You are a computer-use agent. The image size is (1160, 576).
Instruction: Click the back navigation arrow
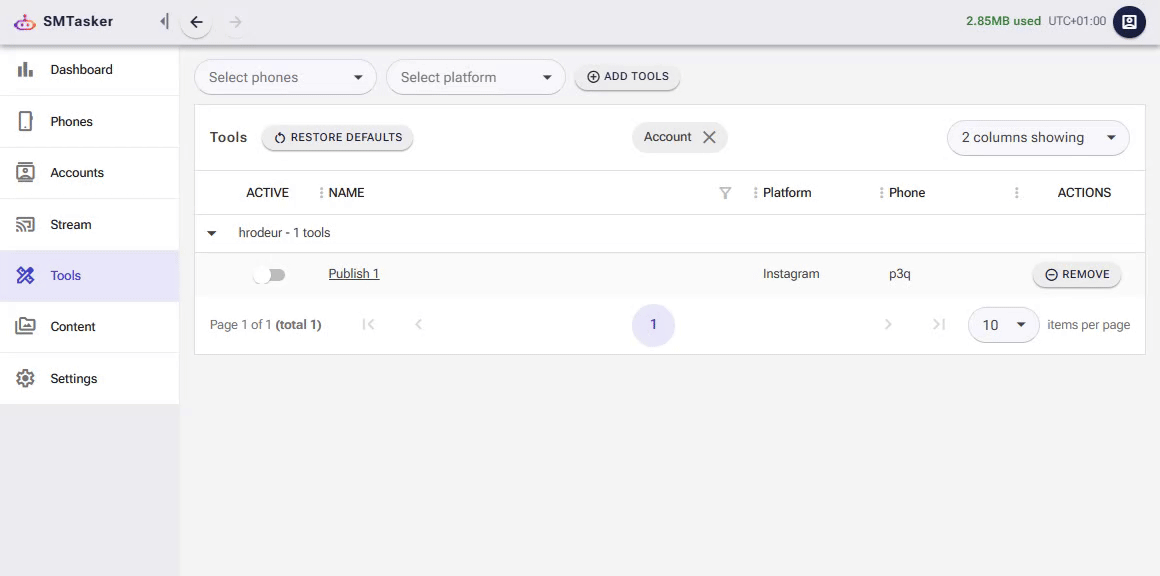(196, 21)
